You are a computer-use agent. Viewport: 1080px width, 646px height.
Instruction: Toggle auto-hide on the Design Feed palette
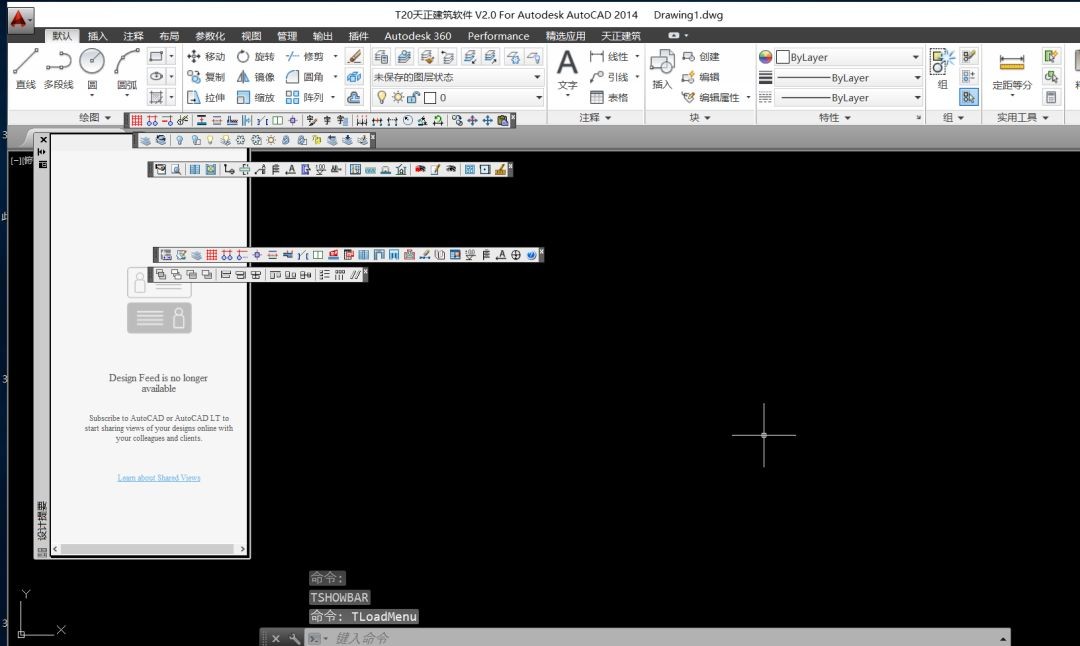tap(43, 152)
